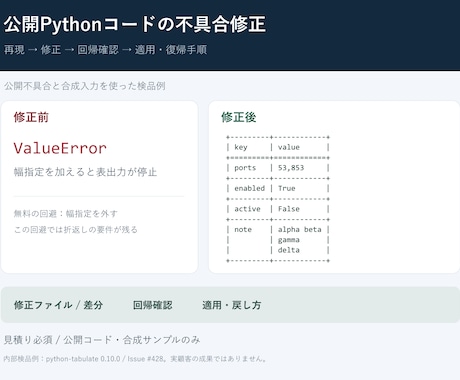The width and height of the screenshot is (460, 380).
Task: Click the 見積り必須 / 公開コード footer text
Action: [102, 340]
